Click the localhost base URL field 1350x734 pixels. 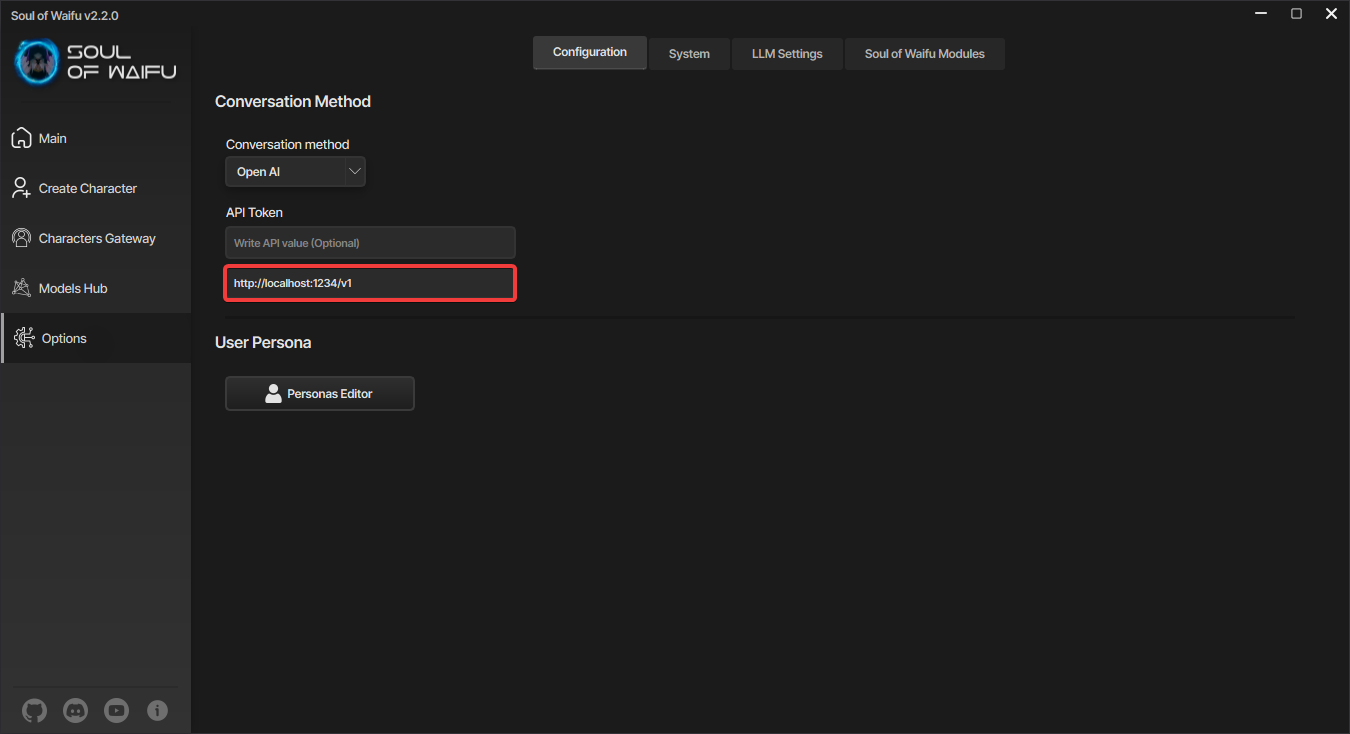[370, 283]
